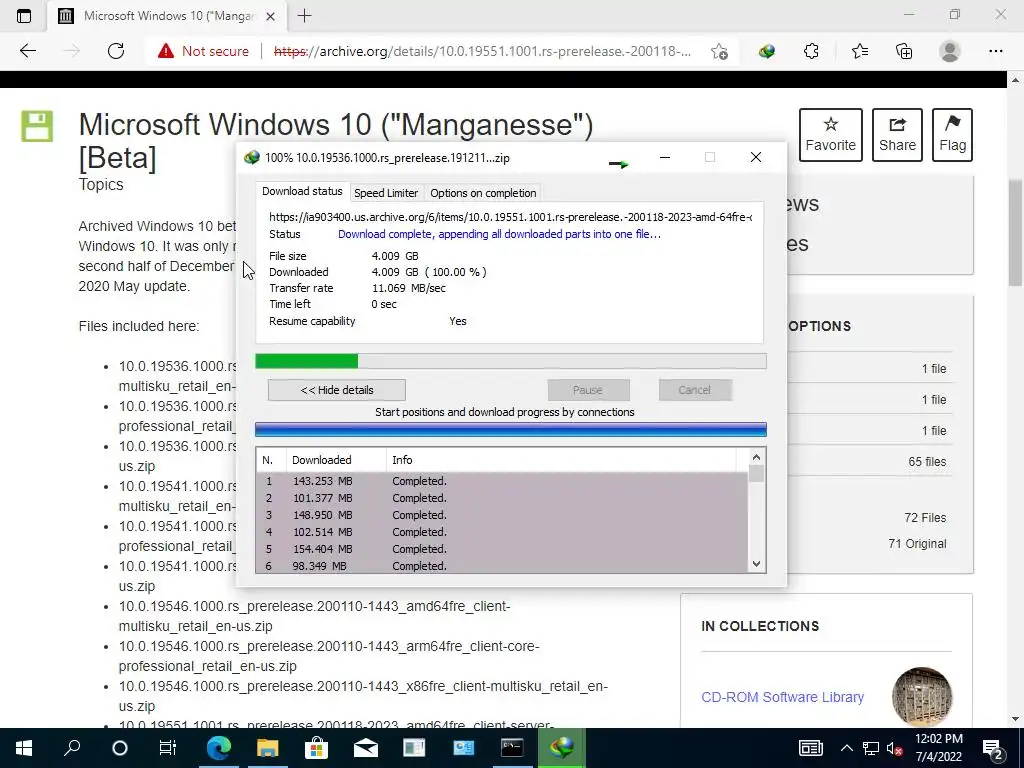The image size is (1024, 768).
Task: Open the taskbar Search icon
Action: 72,748
